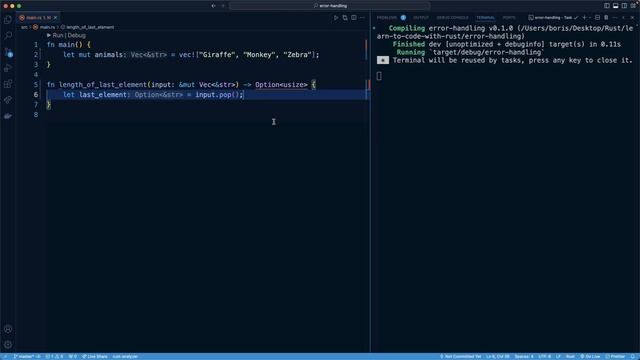This screenshot has width=640, height=360.
Task: Click Not Committed Yet blame status
Action: pyautogui.click(x=460, y=356)
